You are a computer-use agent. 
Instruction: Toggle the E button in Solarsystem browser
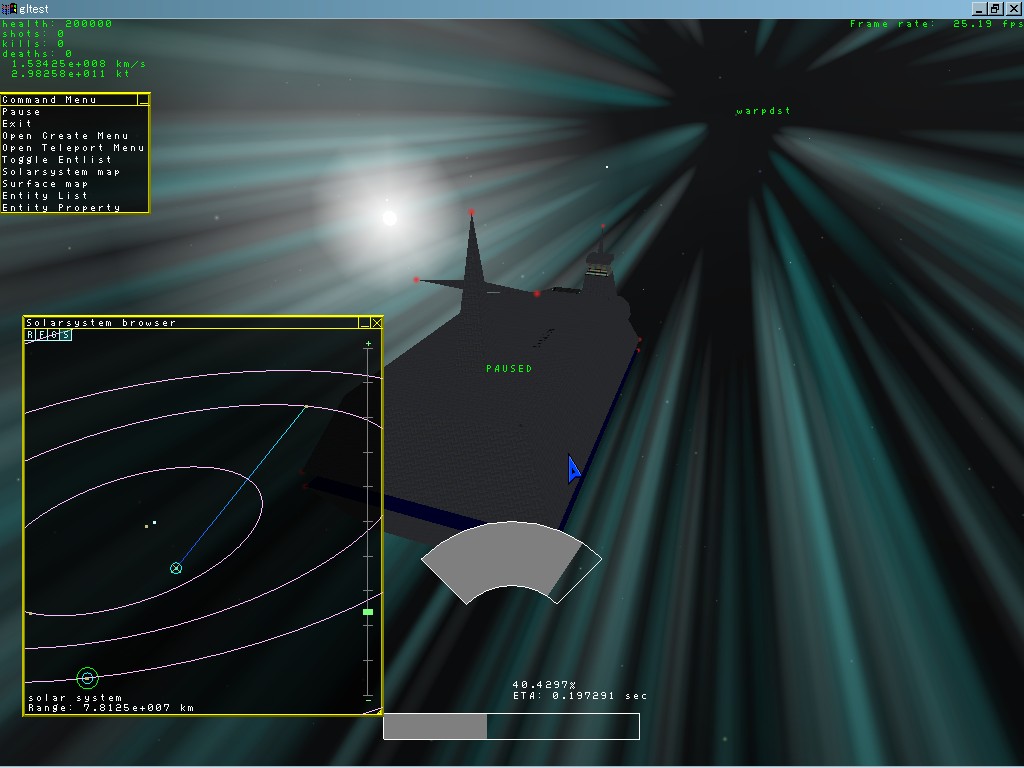click(42, 335)
